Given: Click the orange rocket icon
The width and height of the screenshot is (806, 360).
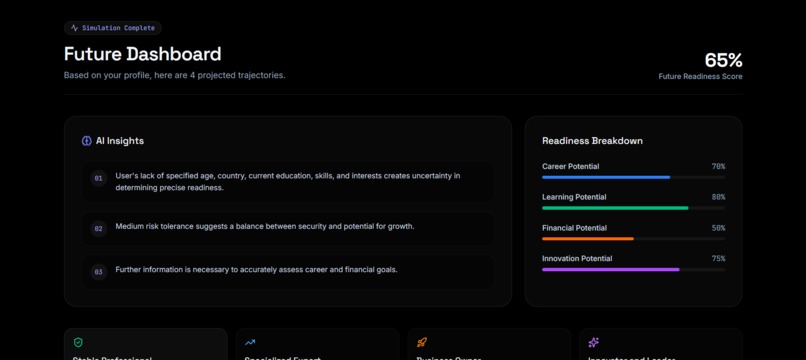Looking at the screenshot, I should pos(422,343).
